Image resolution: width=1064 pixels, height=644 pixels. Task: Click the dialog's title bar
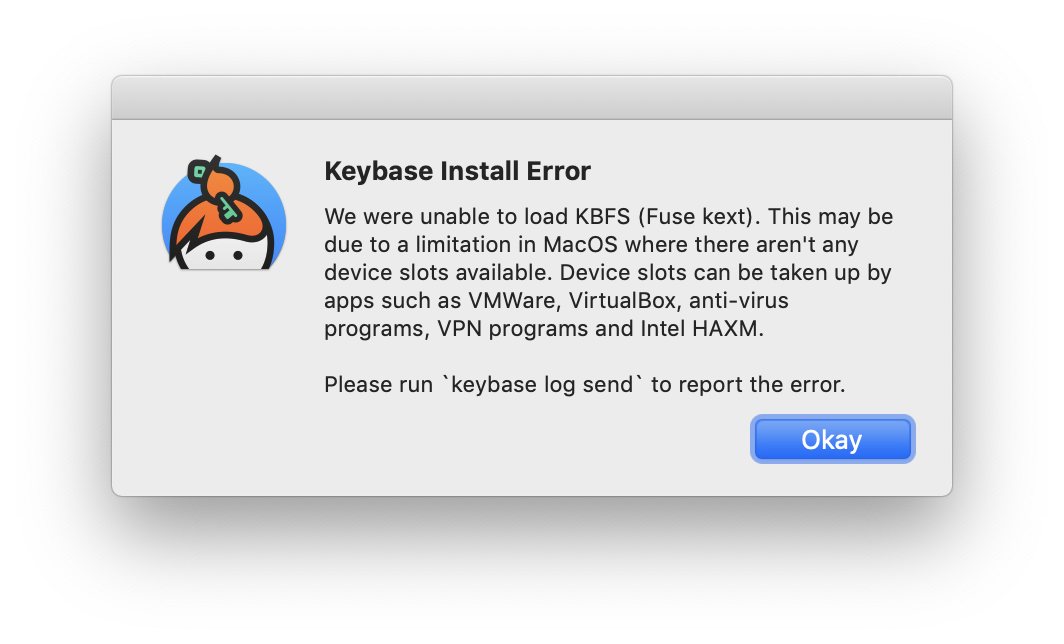click(x=532, y=97)
